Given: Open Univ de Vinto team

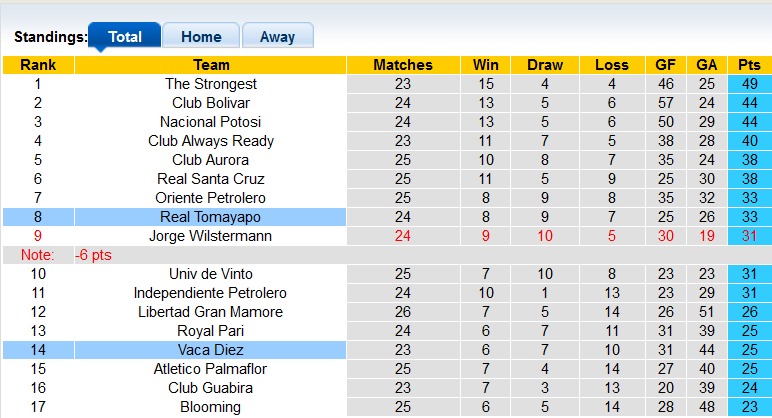Looking at the screenshot, I should pos(211,274).
